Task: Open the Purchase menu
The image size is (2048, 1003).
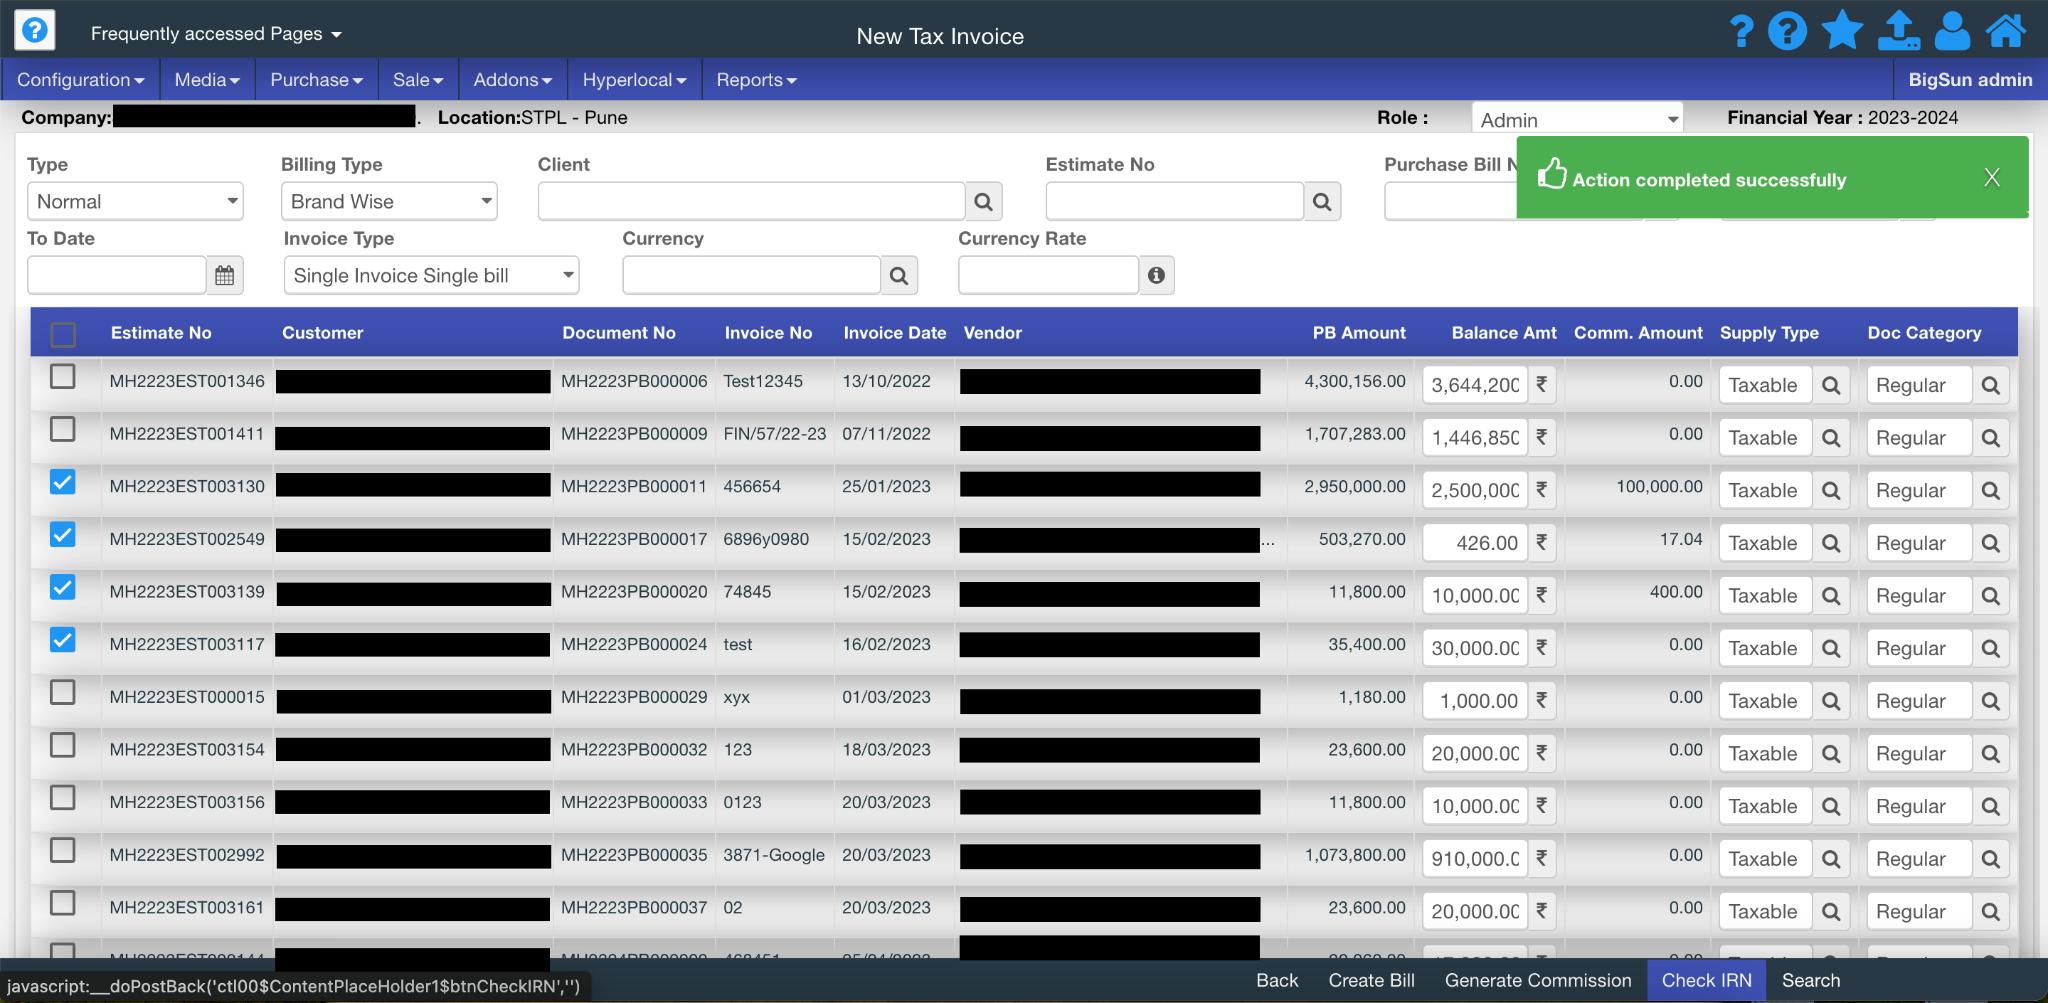Action: (x=316, y=80)
